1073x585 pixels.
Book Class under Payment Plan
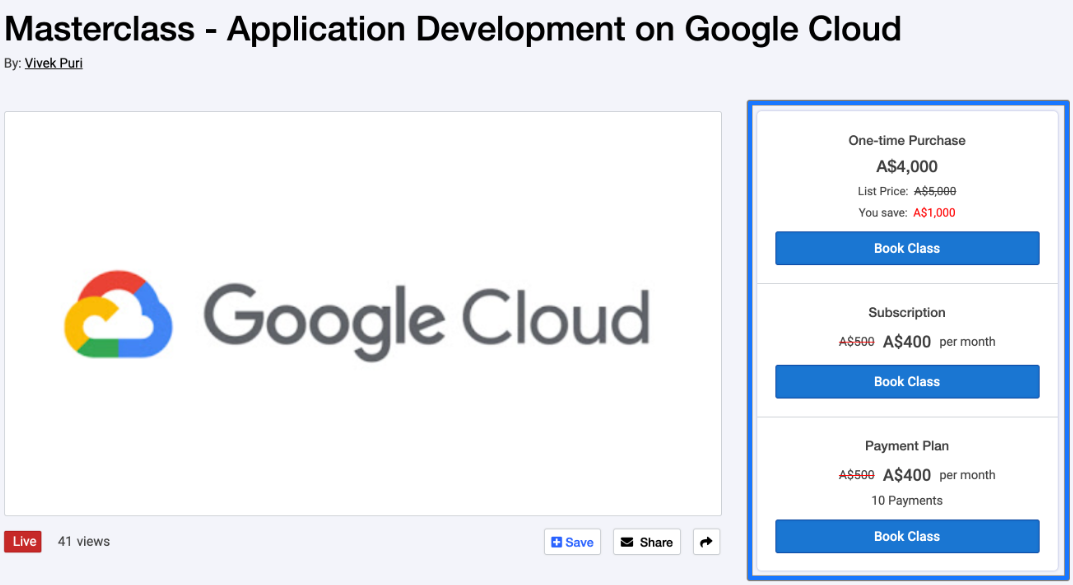point(907,536)
